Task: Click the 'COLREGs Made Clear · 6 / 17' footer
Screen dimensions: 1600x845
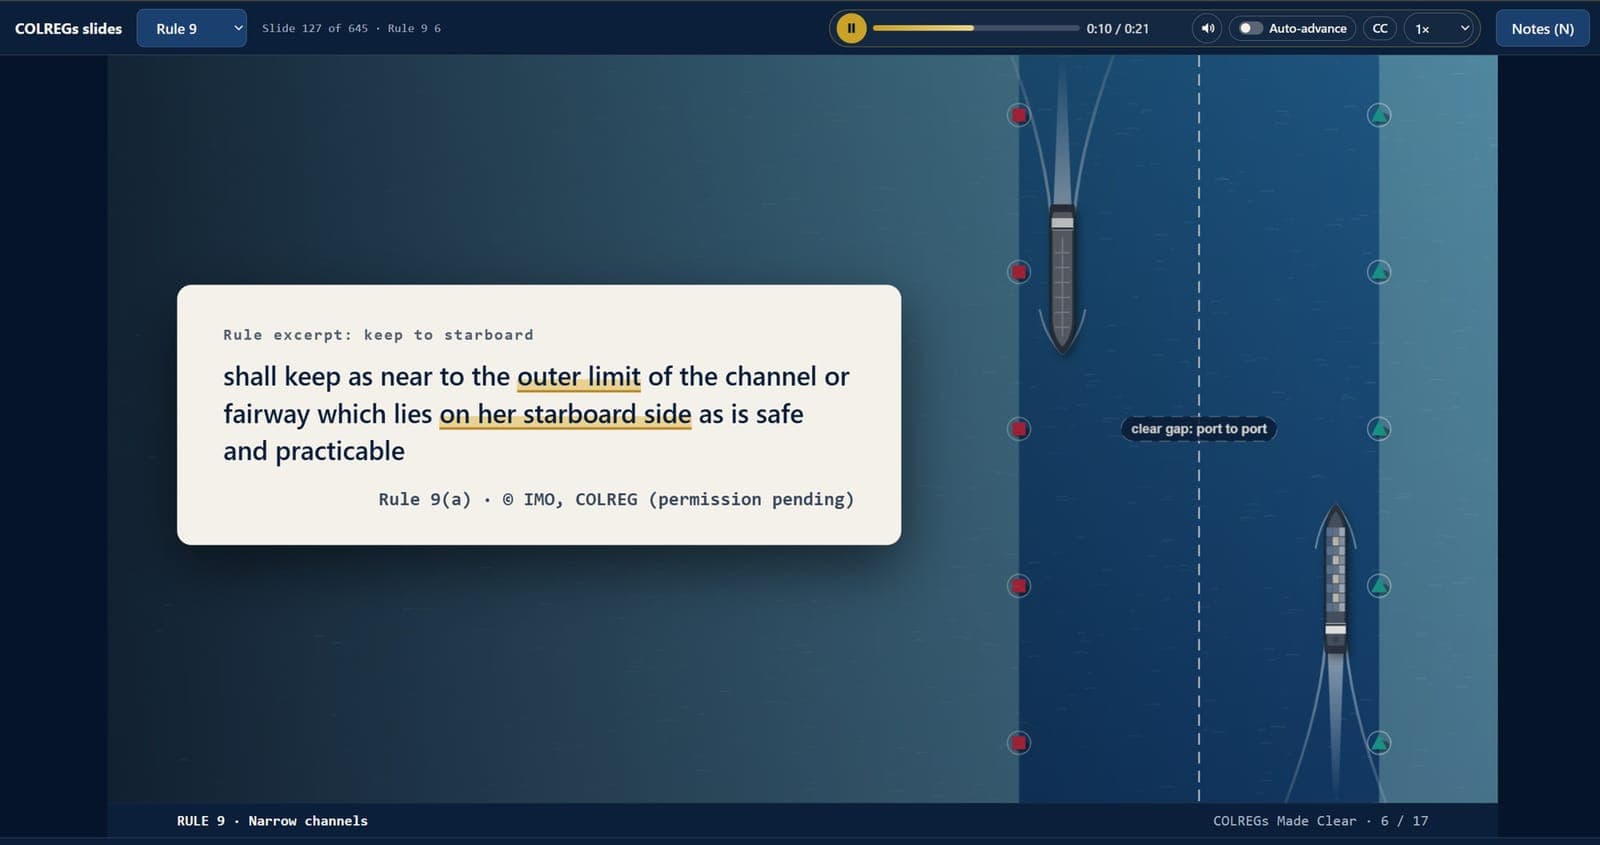Action: click(x=1320, y=821)
